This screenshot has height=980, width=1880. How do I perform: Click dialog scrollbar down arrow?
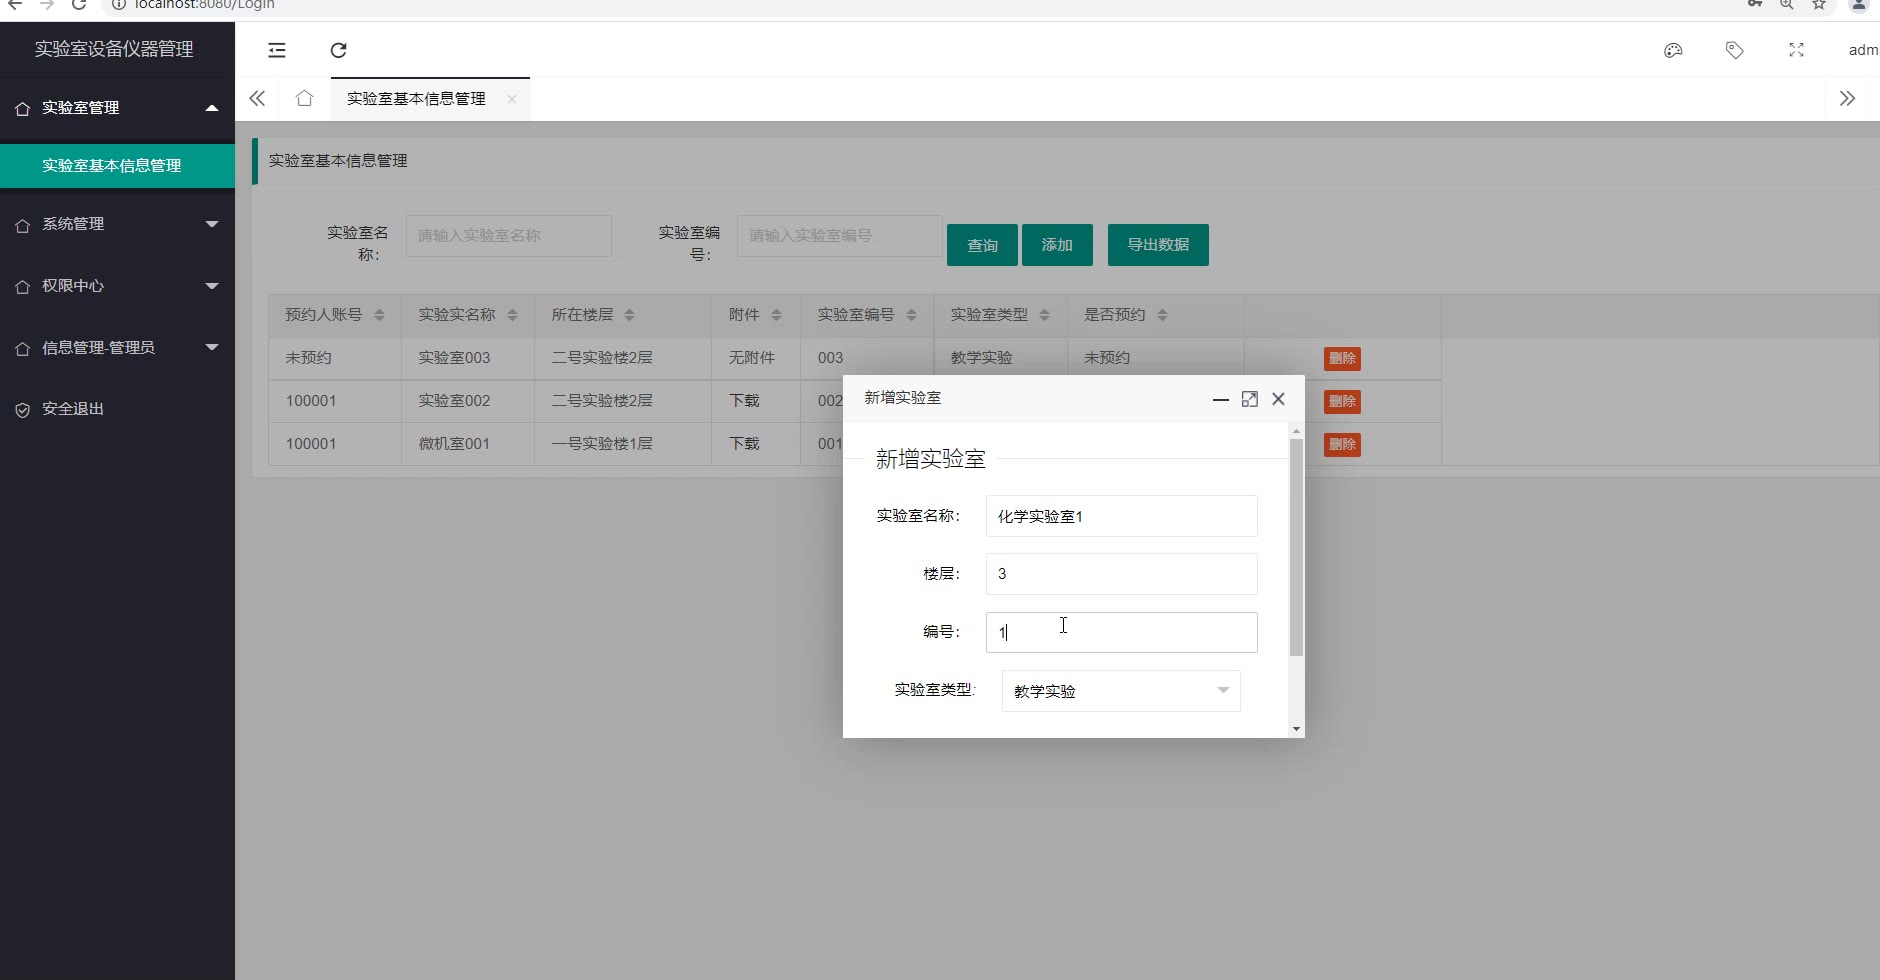coord(1296,729)
